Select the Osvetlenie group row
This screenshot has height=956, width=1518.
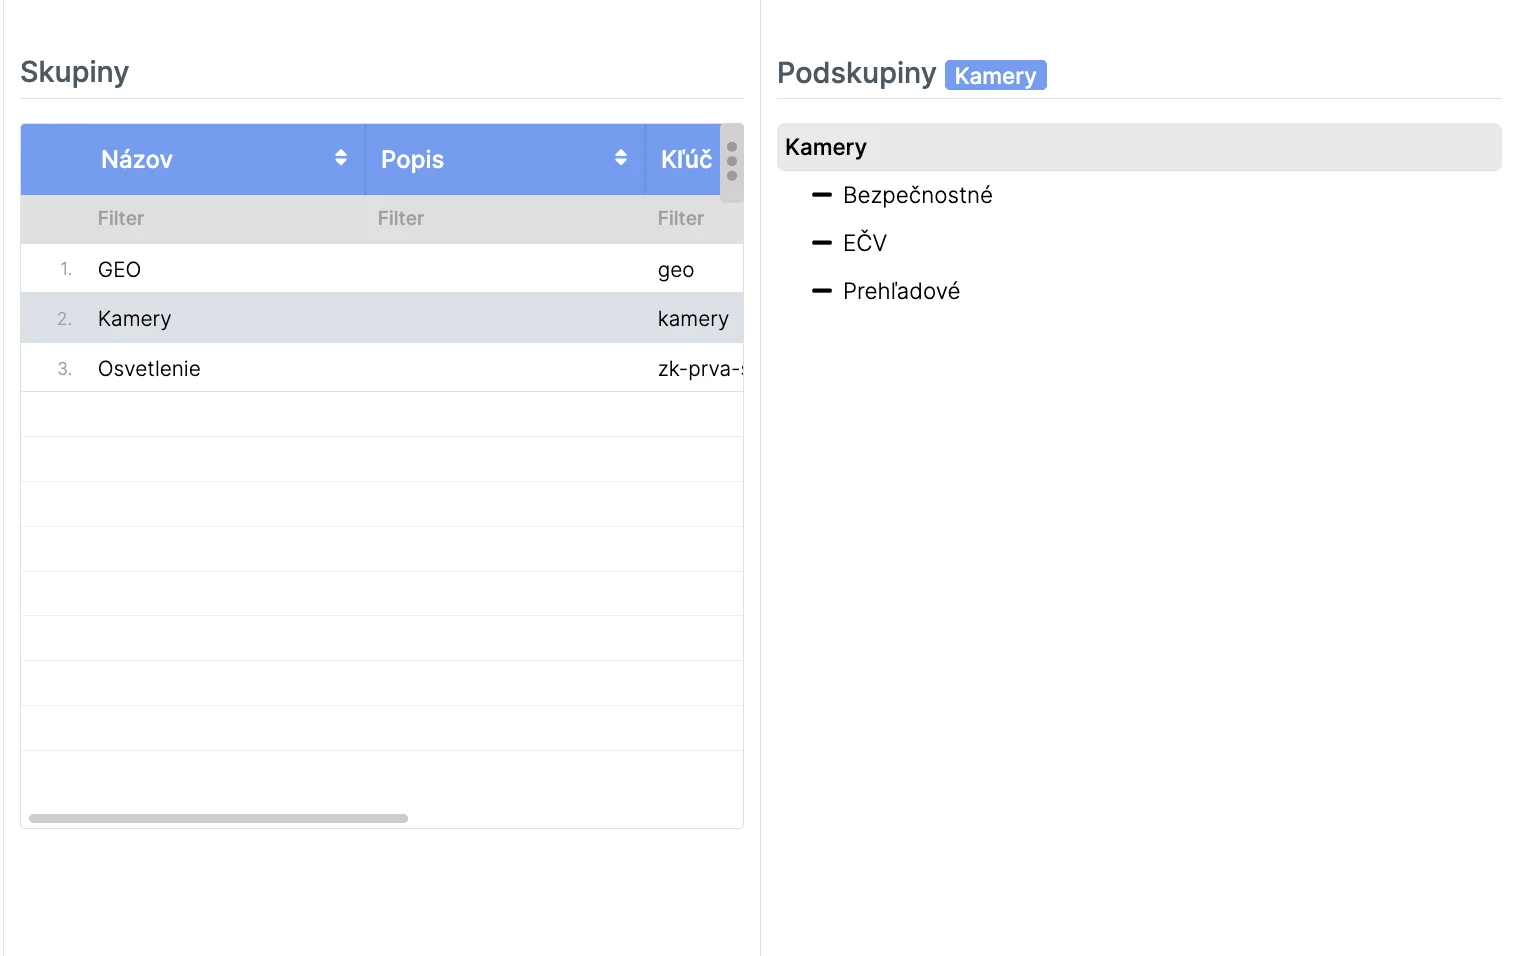point(149,369)
